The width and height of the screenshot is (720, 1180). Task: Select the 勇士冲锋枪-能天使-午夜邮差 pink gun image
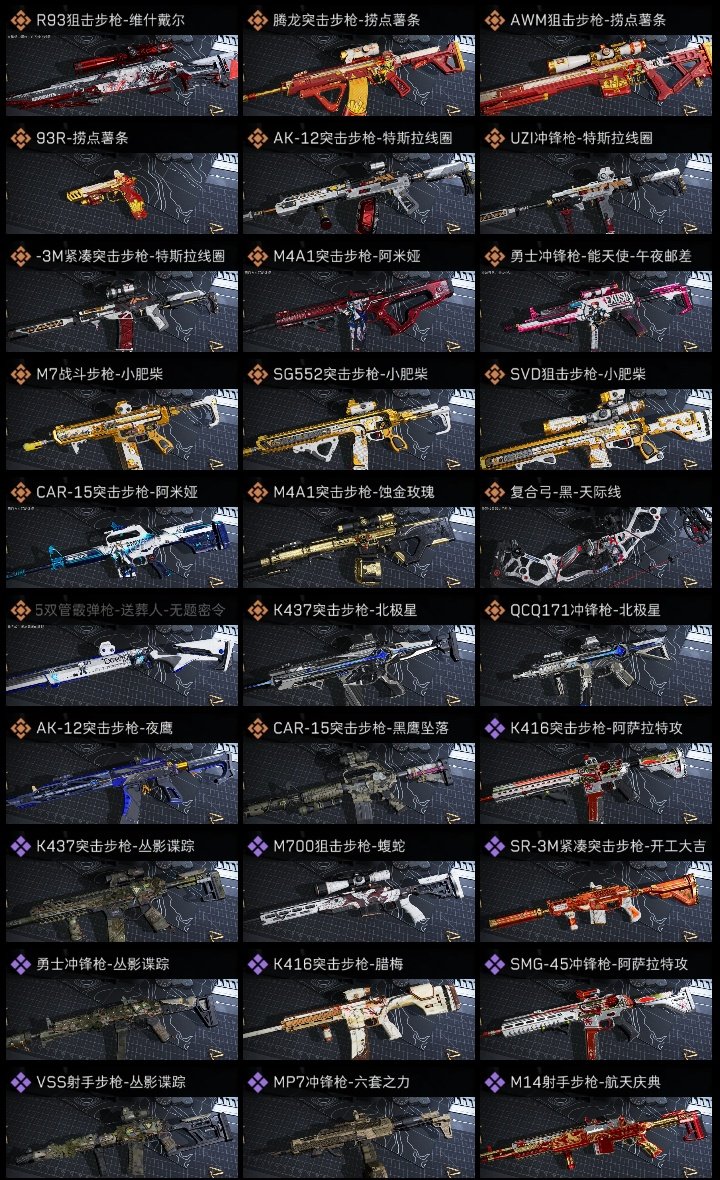(x=596, y=312)
